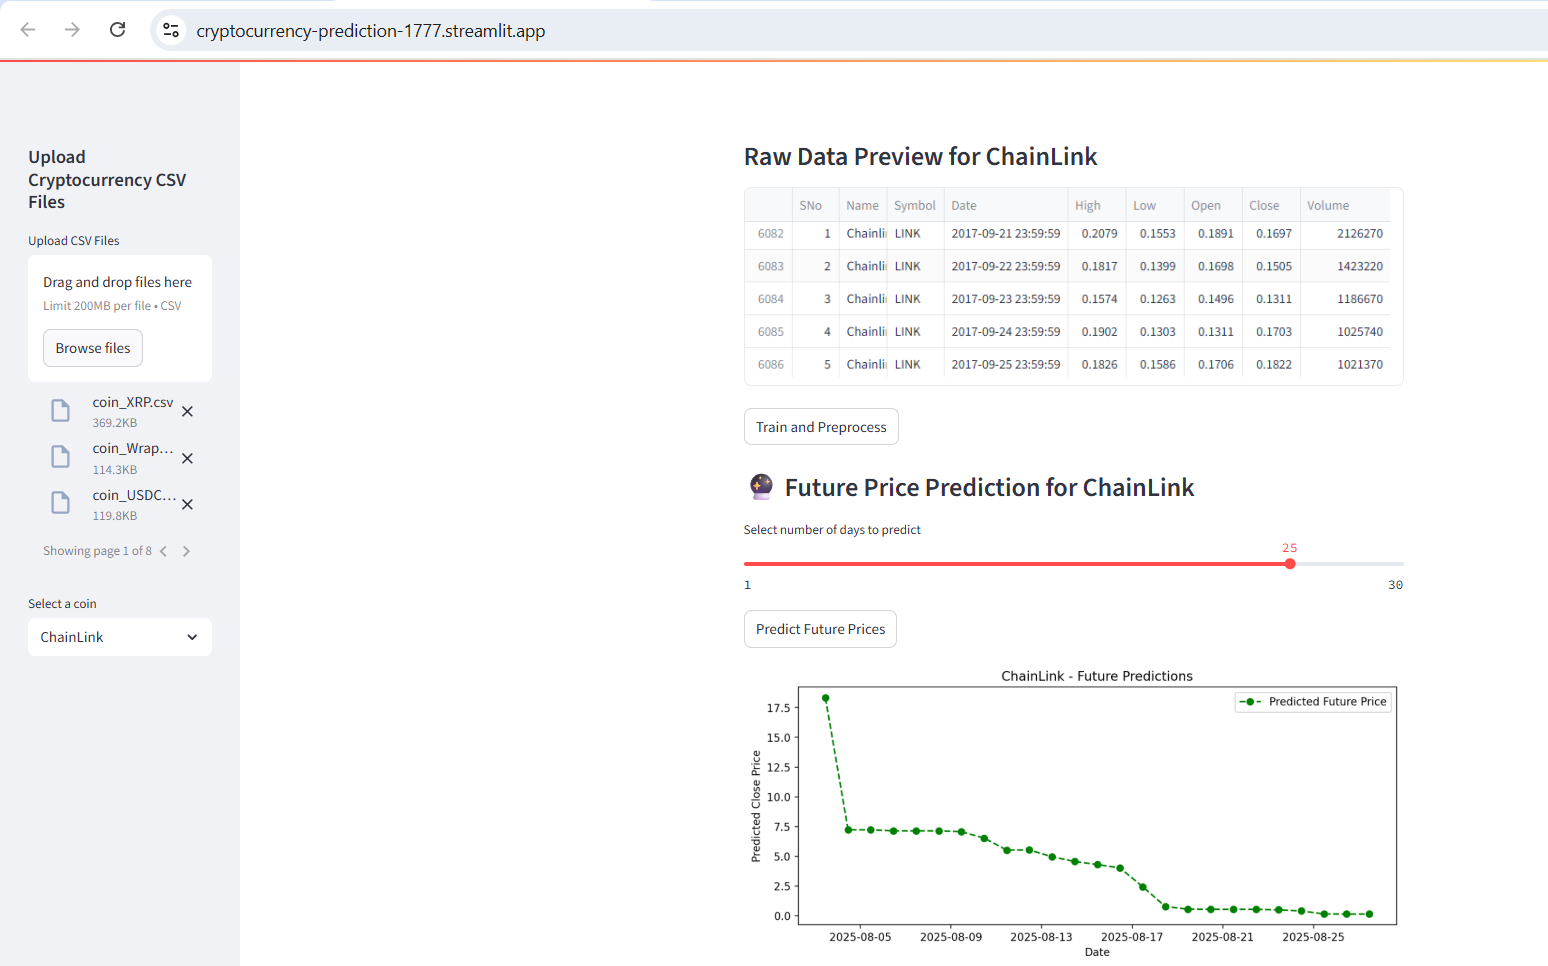Screen dimensions: 1548x966
Task: Click the coin_XRP.csv file icon
Action: pos(61,410)
